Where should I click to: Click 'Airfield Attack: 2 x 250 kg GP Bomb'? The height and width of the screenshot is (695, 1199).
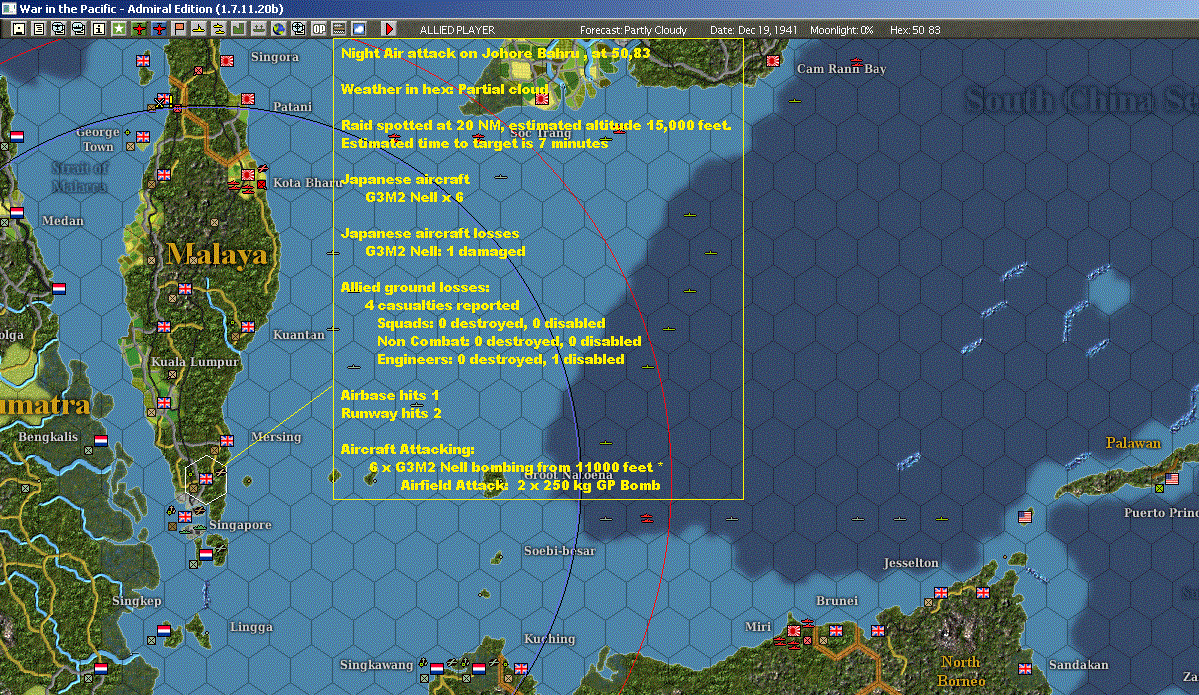(x=530, y=485)
